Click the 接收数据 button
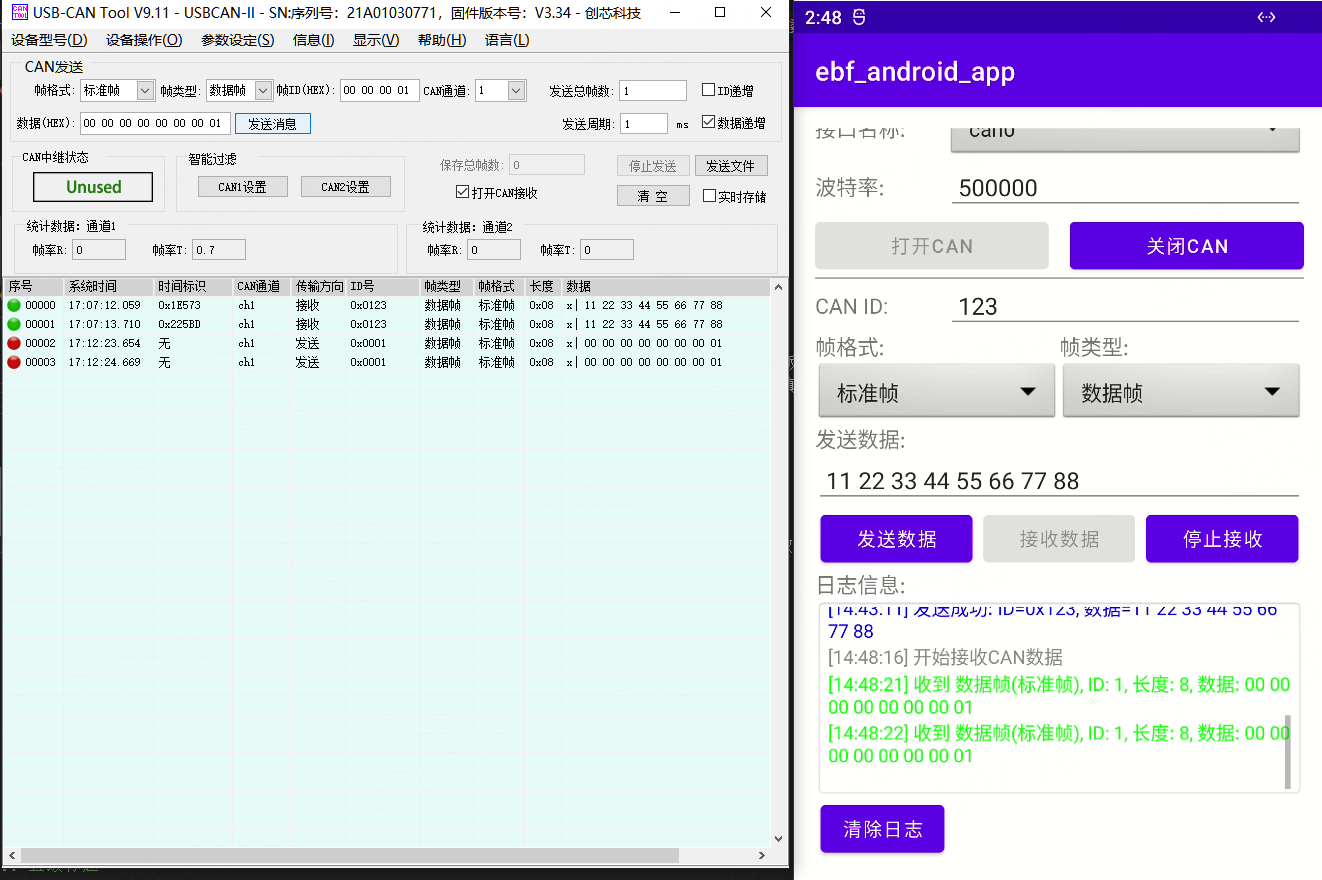This screenshot has height=880, width=1322. click(x=1059, y=539)
